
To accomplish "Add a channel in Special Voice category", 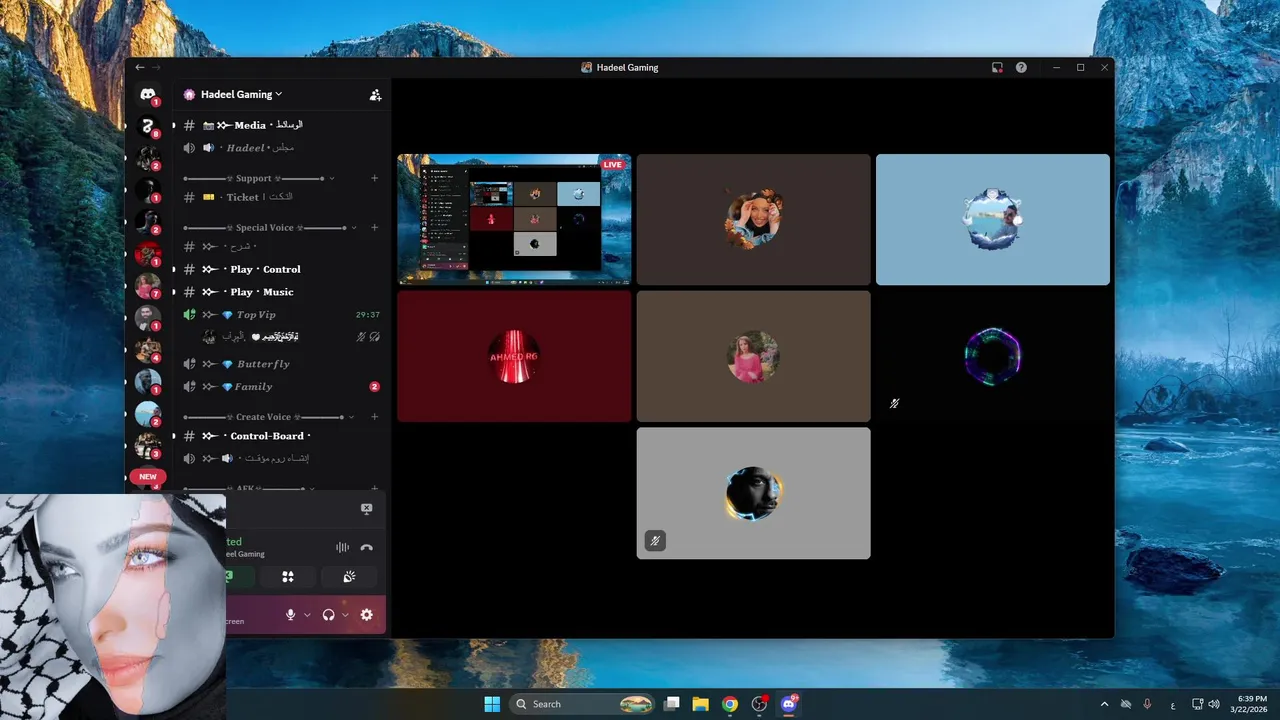I will pos(375,227).
